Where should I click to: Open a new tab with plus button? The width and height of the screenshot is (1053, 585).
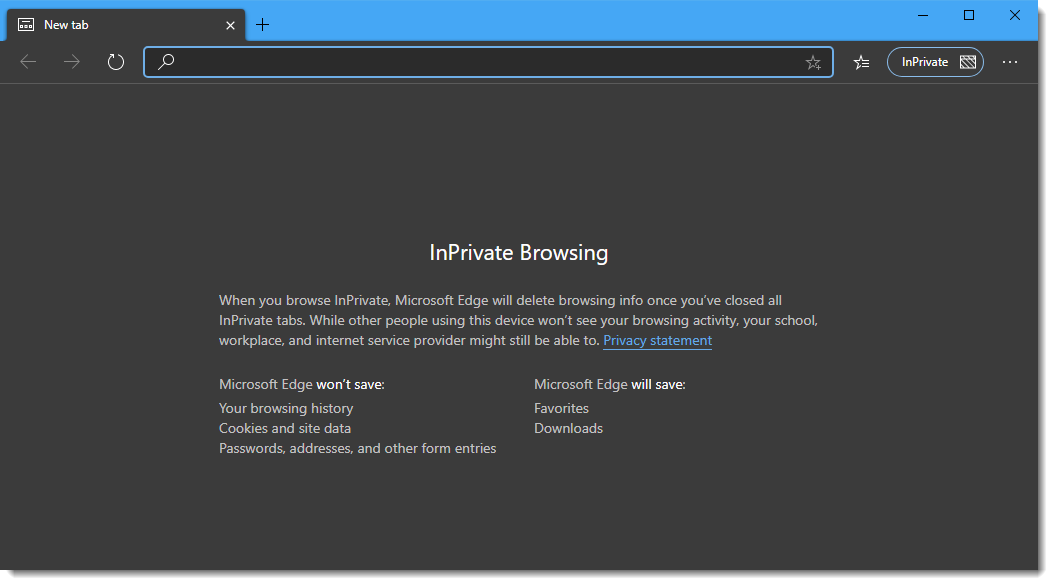(x=263, y=25)
